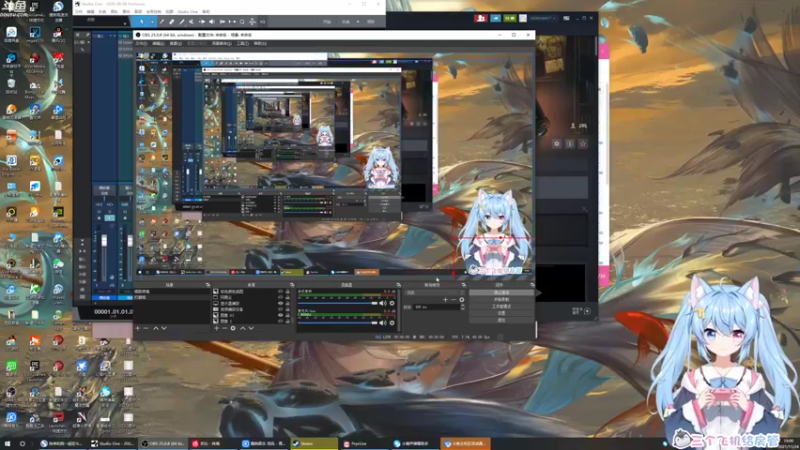Select the Eraser tool in Studio One toolbar

(171, 22)
